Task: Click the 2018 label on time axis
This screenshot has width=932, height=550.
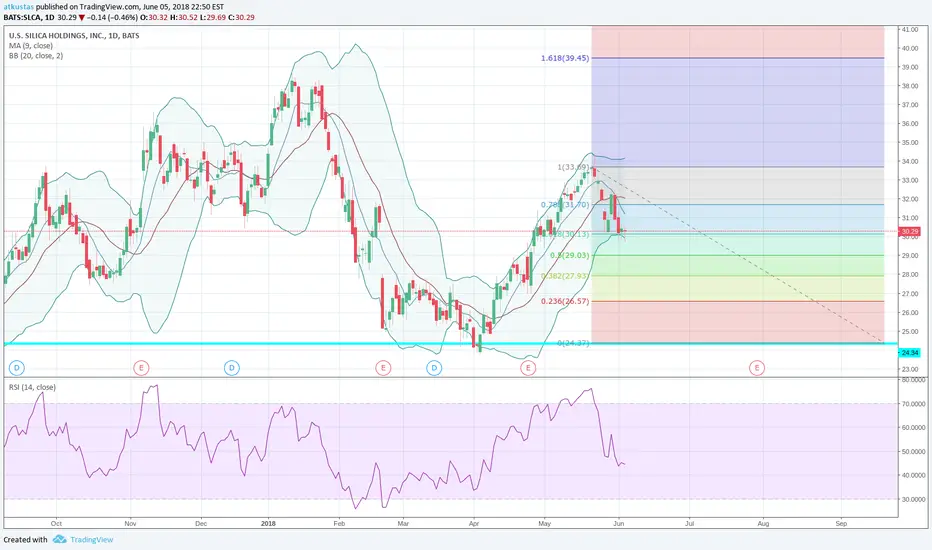Action: tap(268, 524)
